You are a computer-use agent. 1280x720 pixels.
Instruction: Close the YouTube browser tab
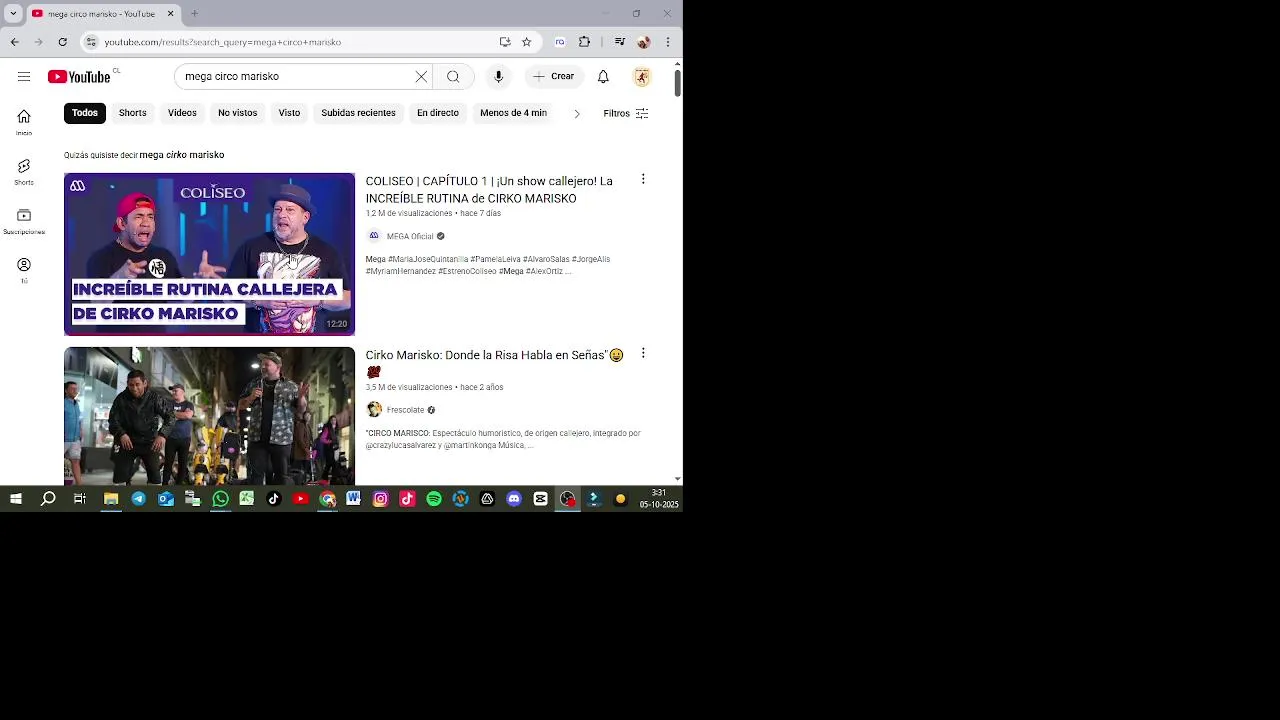click(x=170, y=14)
